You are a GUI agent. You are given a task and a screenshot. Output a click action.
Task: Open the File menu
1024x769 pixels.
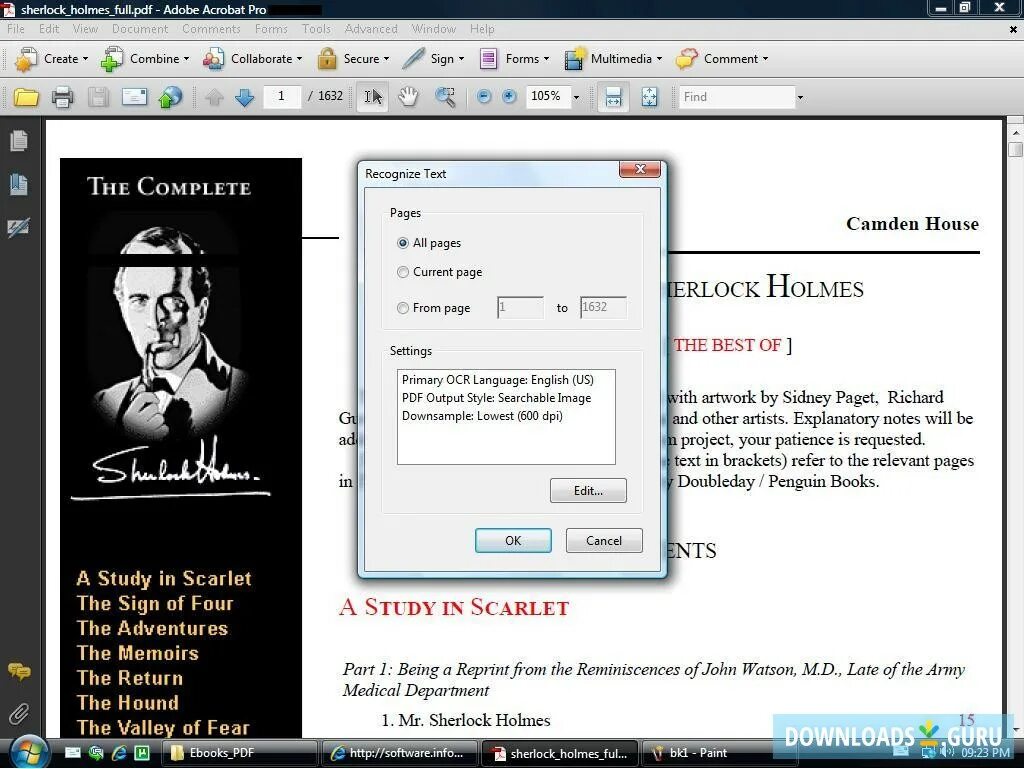click(x=16, y=29)
